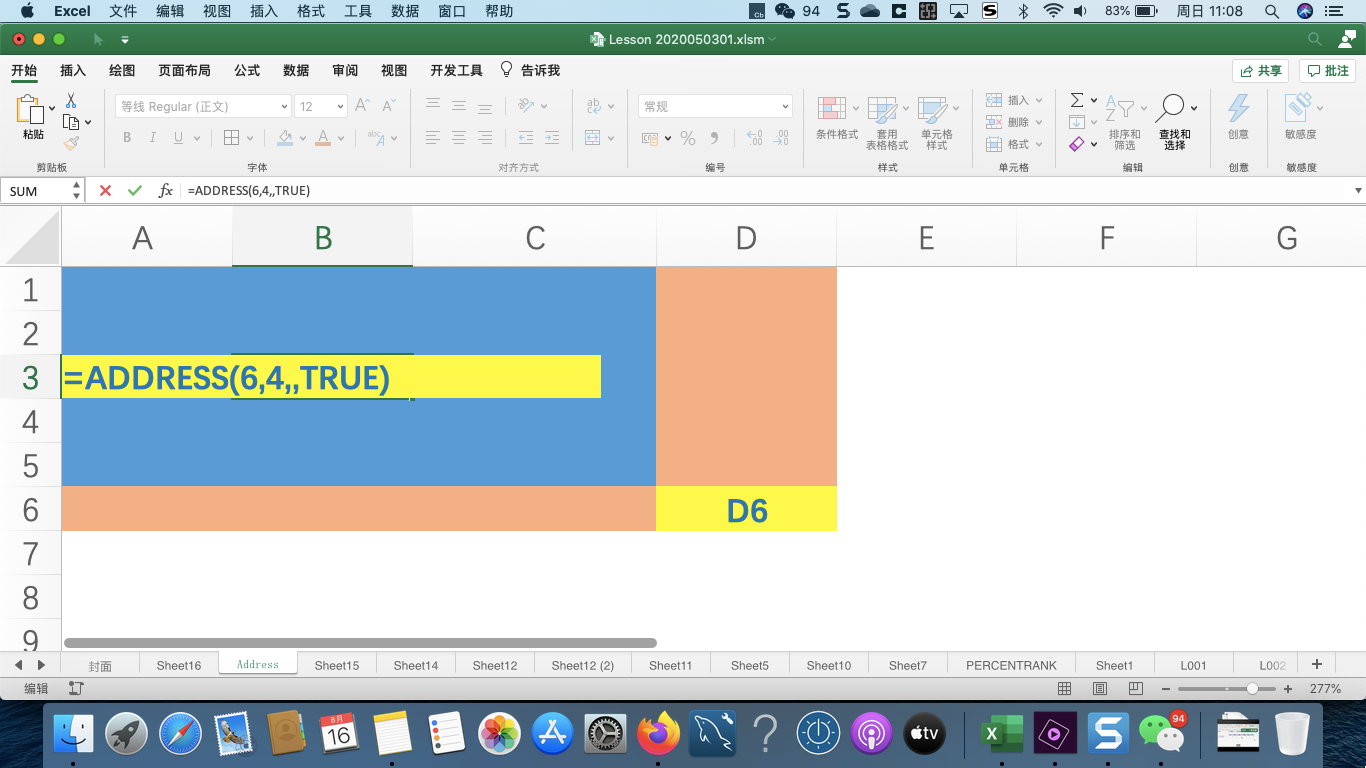Click the 批注 comments button
This screenshot has width=1366, height=768.
click(x=1327, y=71)
